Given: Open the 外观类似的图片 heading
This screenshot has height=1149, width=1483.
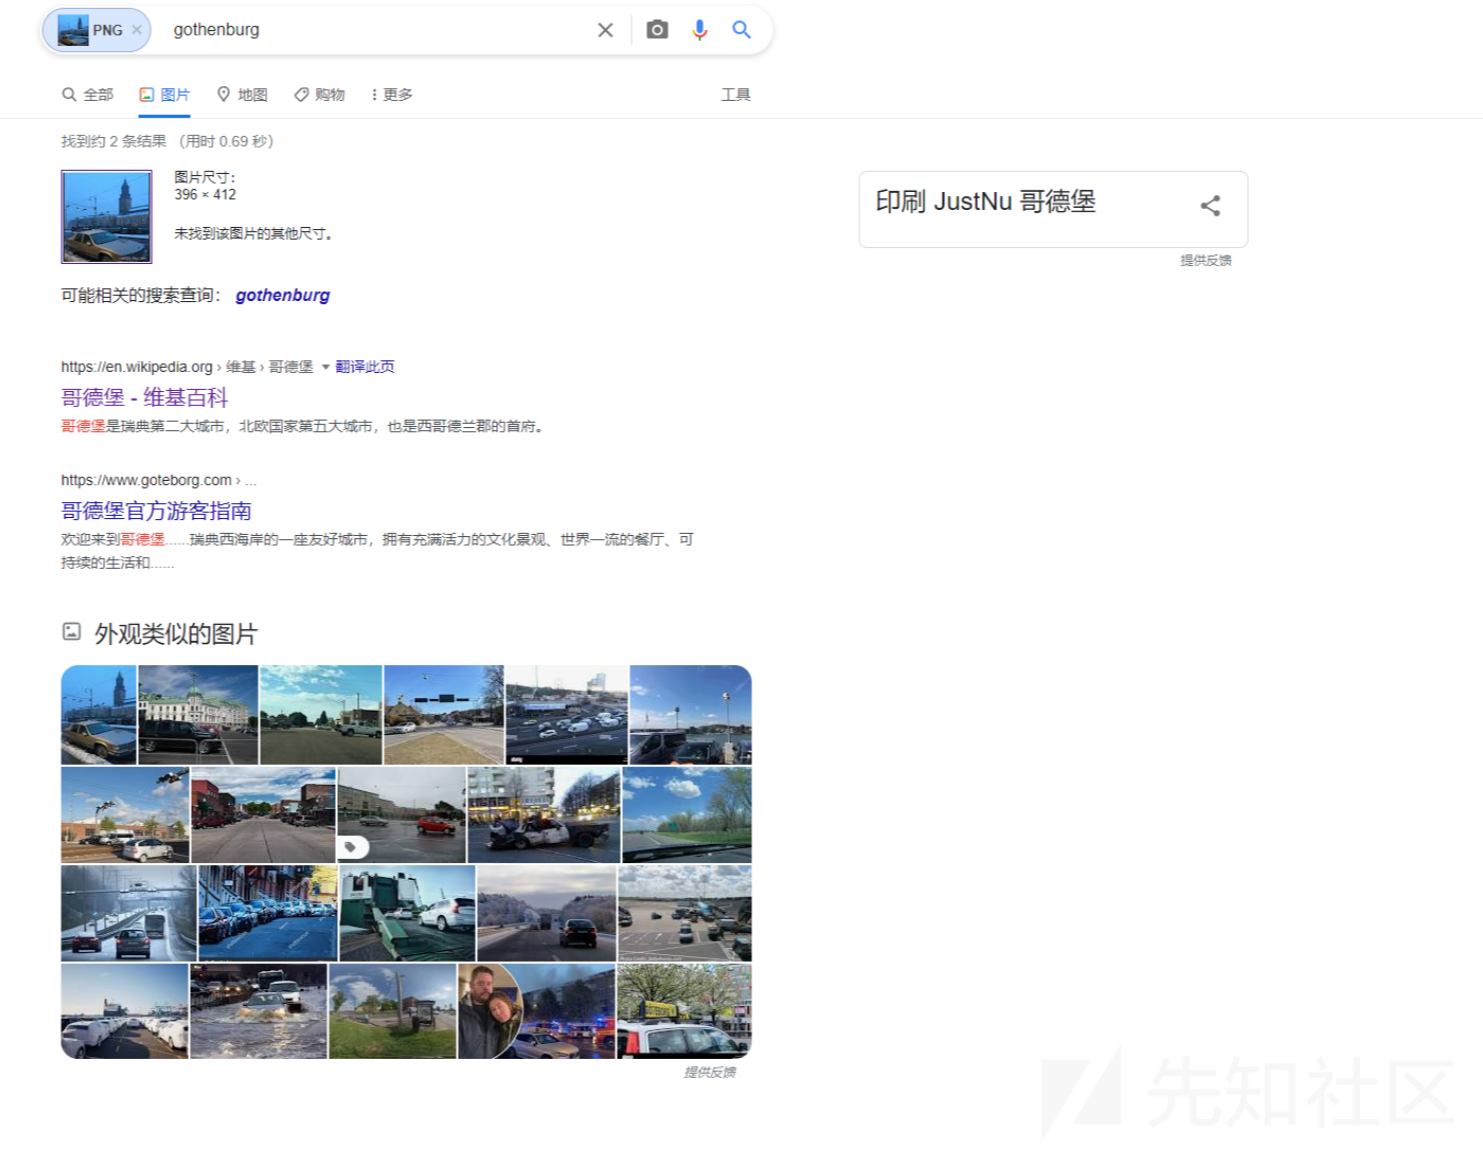Looking at the screenshot, I should (x=176, y=634).
